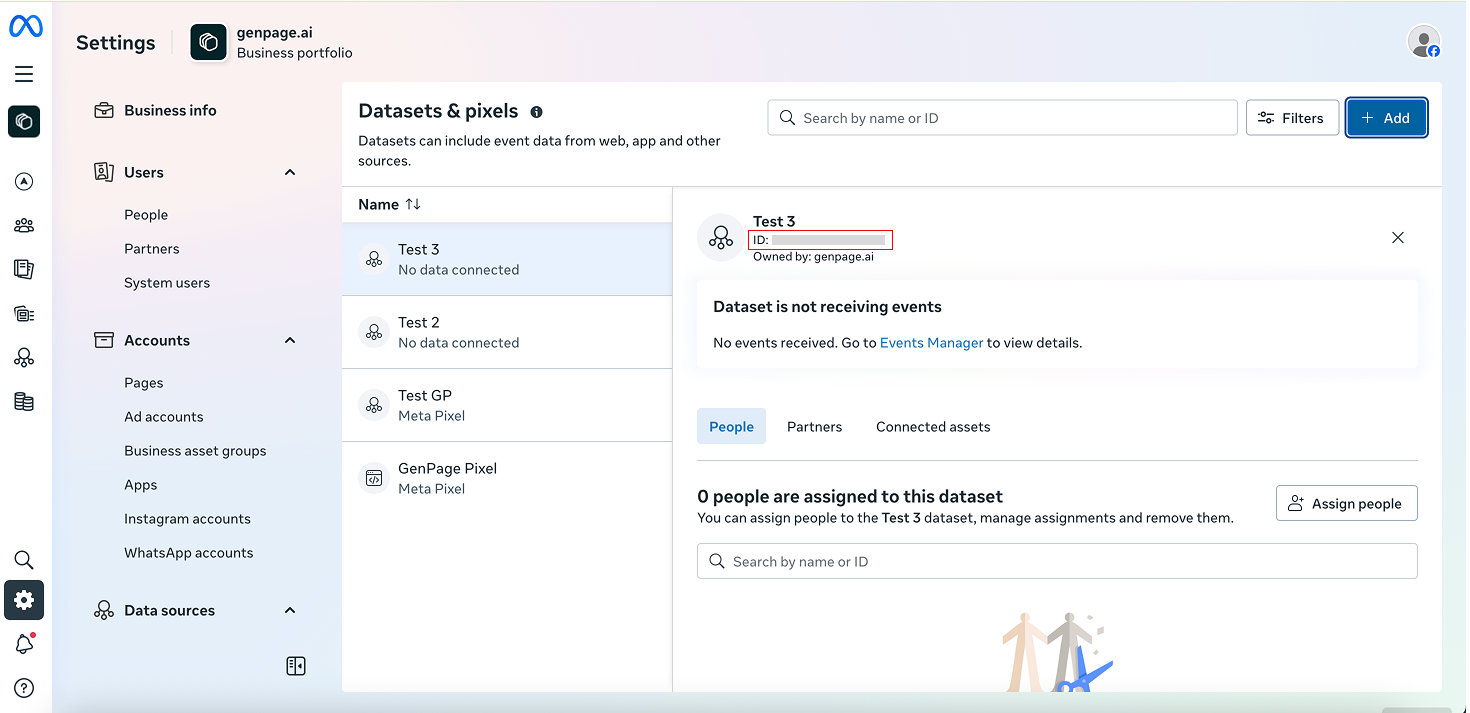The width and height of the screenshot is (1470, 713).
Task: Click the Meta logo icon
Action: click(25, 27)
